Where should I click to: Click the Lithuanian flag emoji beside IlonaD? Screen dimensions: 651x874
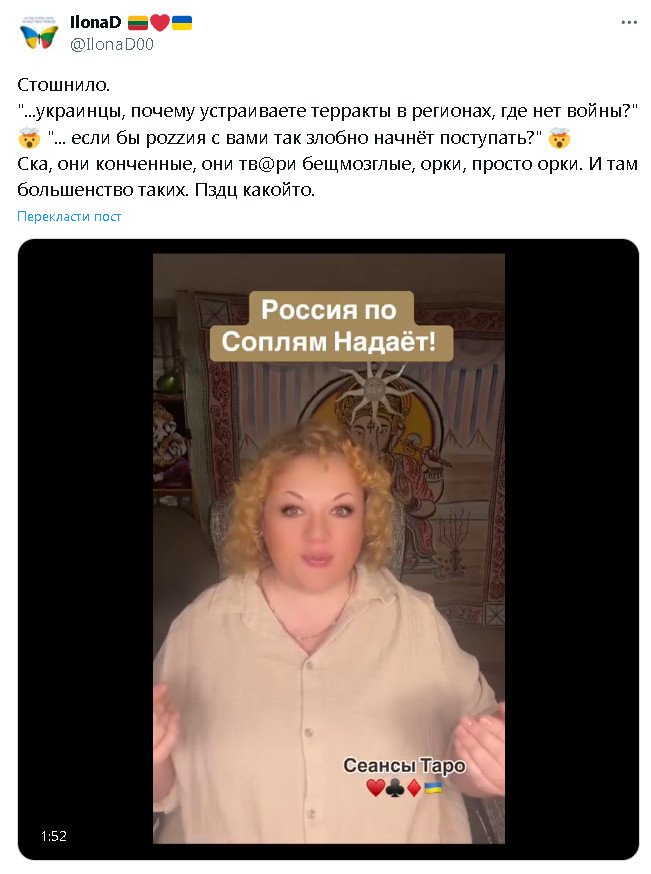coord(137,23)
